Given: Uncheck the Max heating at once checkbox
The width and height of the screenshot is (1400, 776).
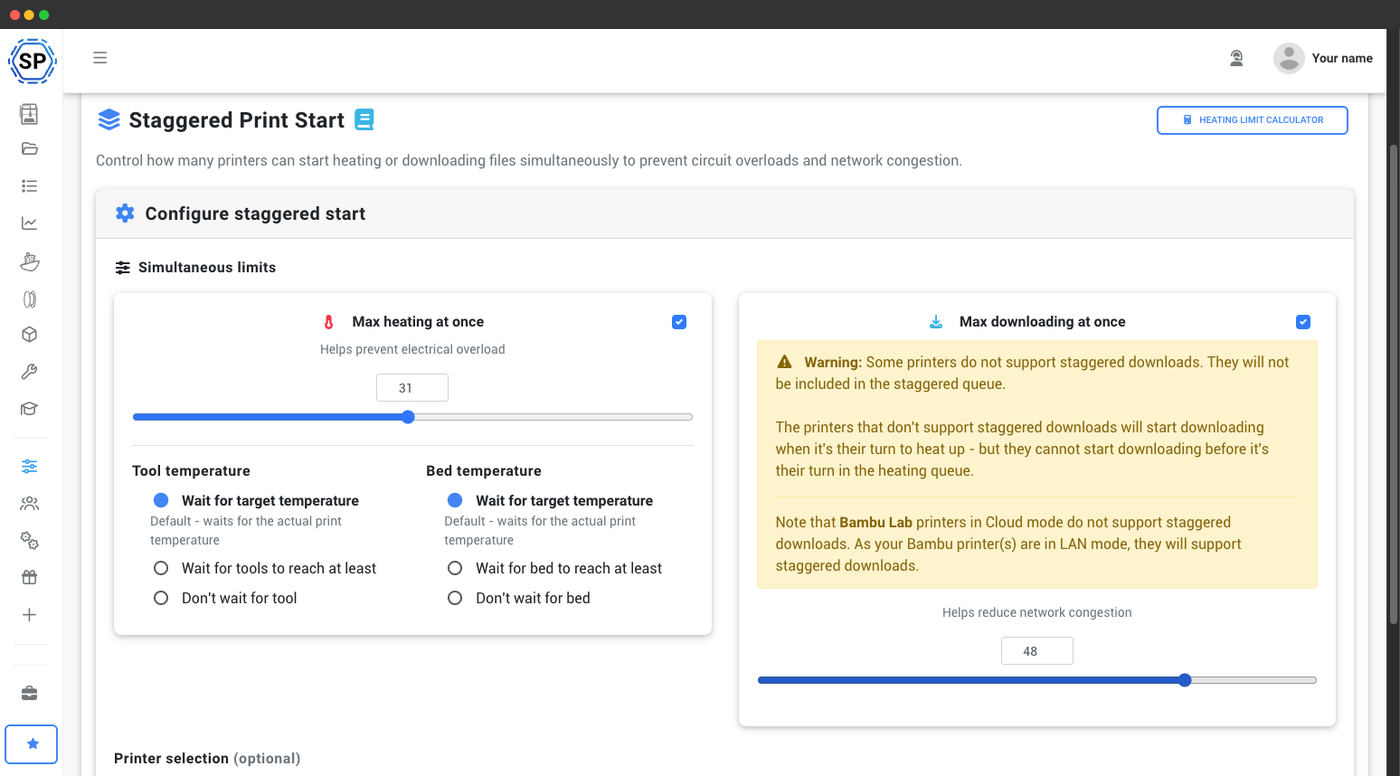Looking at the screenshot, I should pyautogui.click(x=679, y=322).
